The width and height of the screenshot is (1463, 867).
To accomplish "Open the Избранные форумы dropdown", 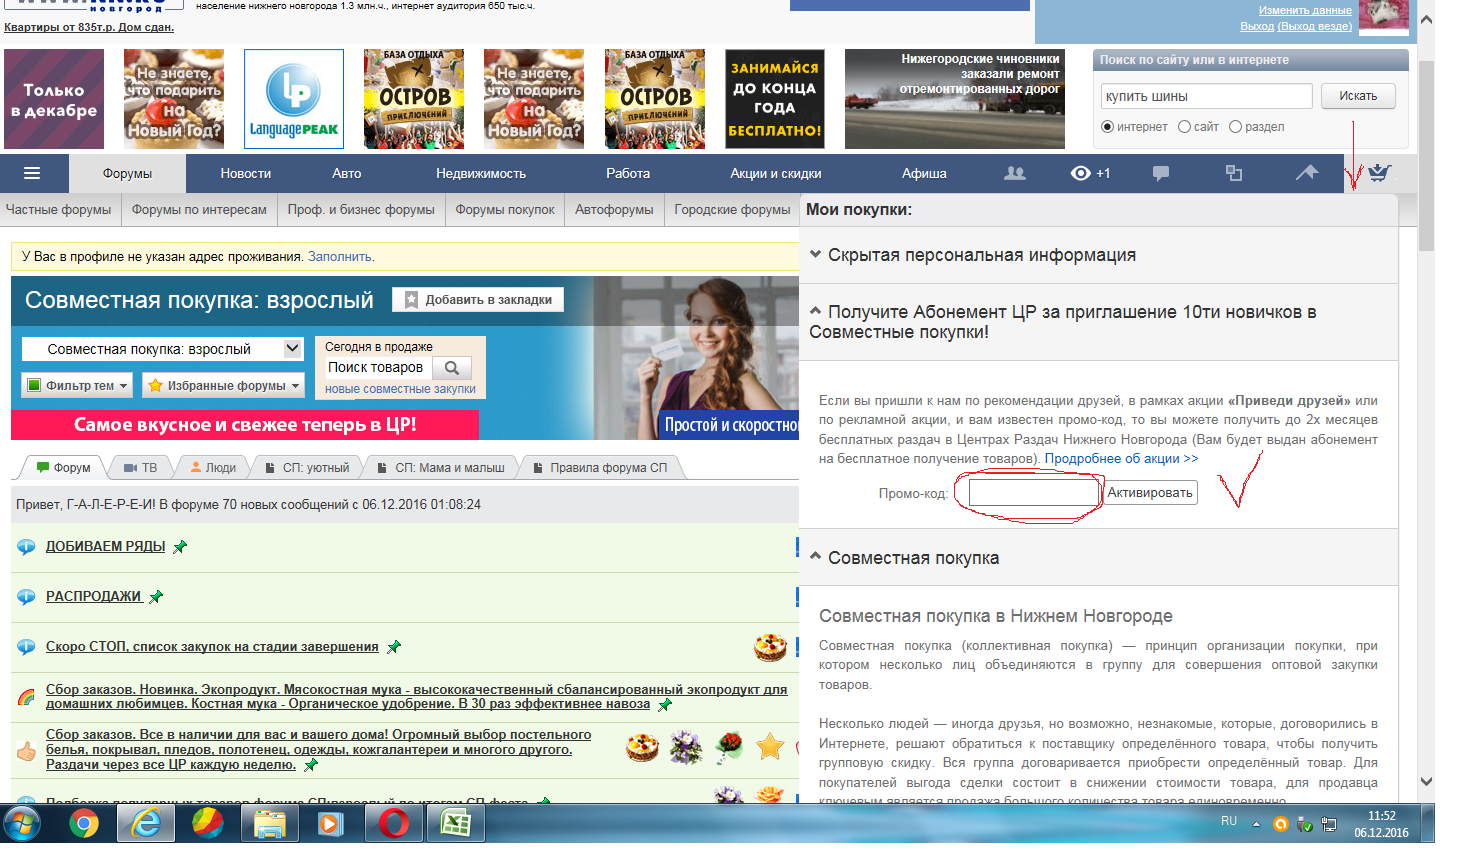I will coord(223,385).
